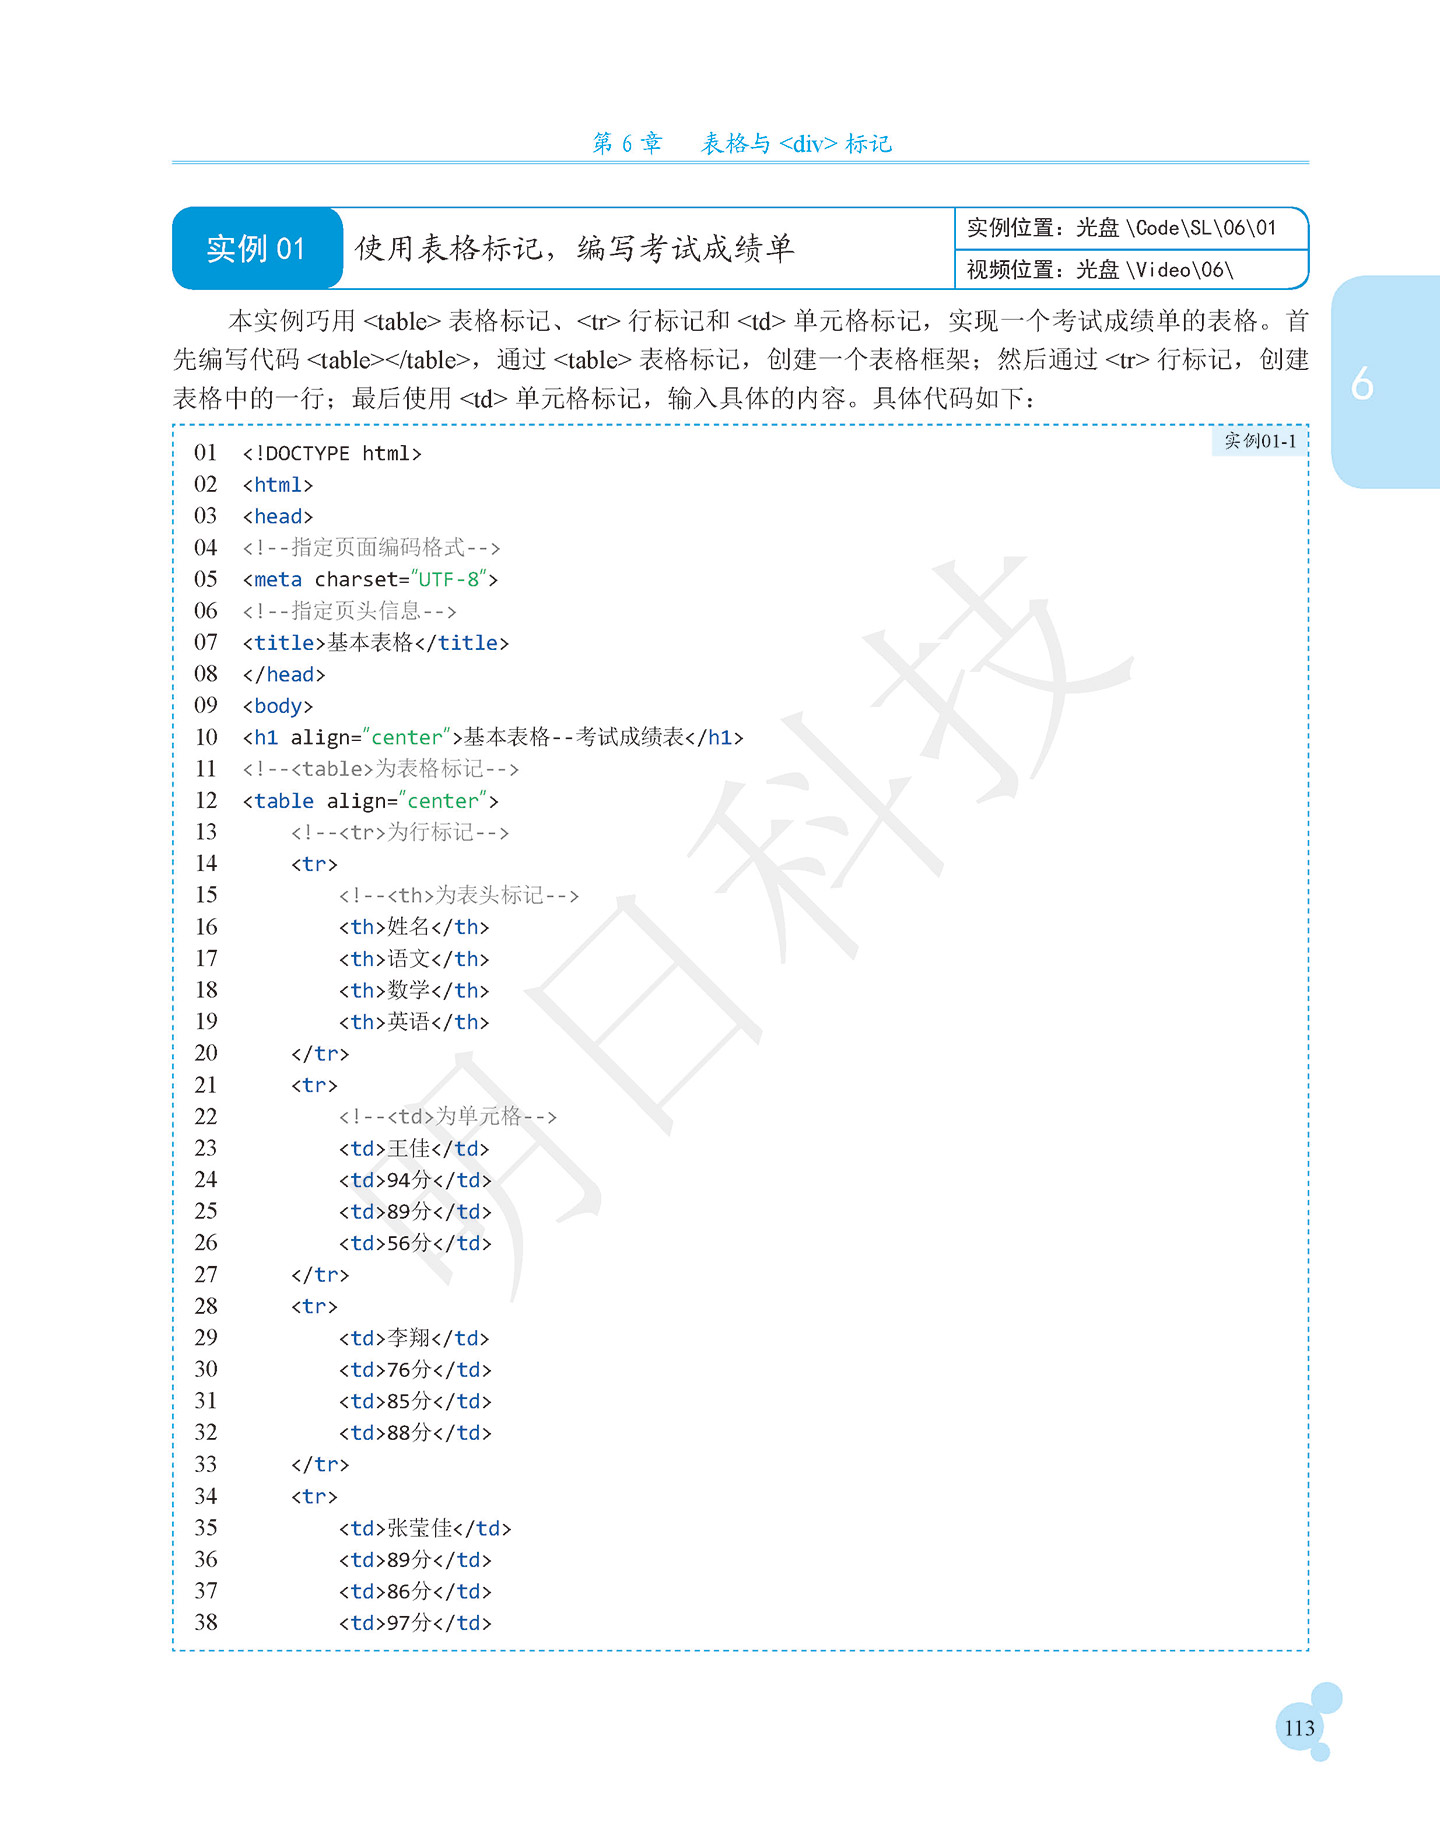The image size is (1440, 1833).
Task: Click the "<th>姓名</th>" line
Action: (414, 927)
